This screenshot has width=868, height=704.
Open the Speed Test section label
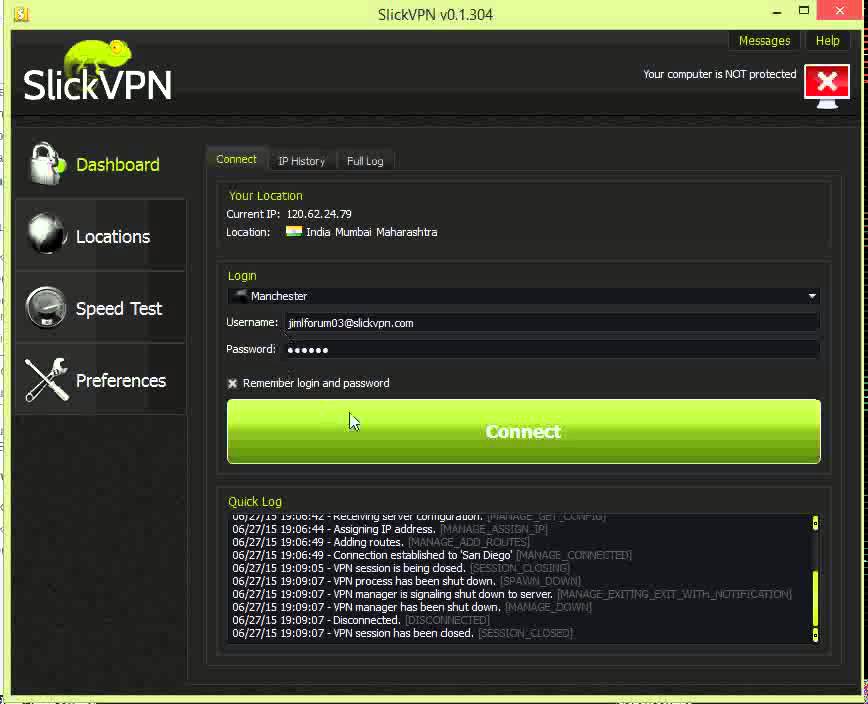119,308
